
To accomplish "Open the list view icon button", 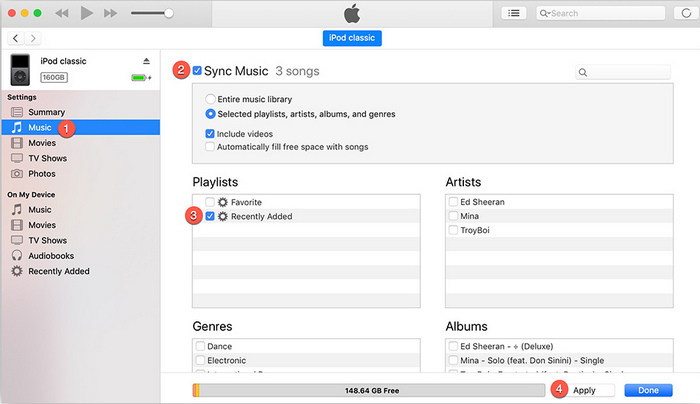I will (x=513, y=13).
